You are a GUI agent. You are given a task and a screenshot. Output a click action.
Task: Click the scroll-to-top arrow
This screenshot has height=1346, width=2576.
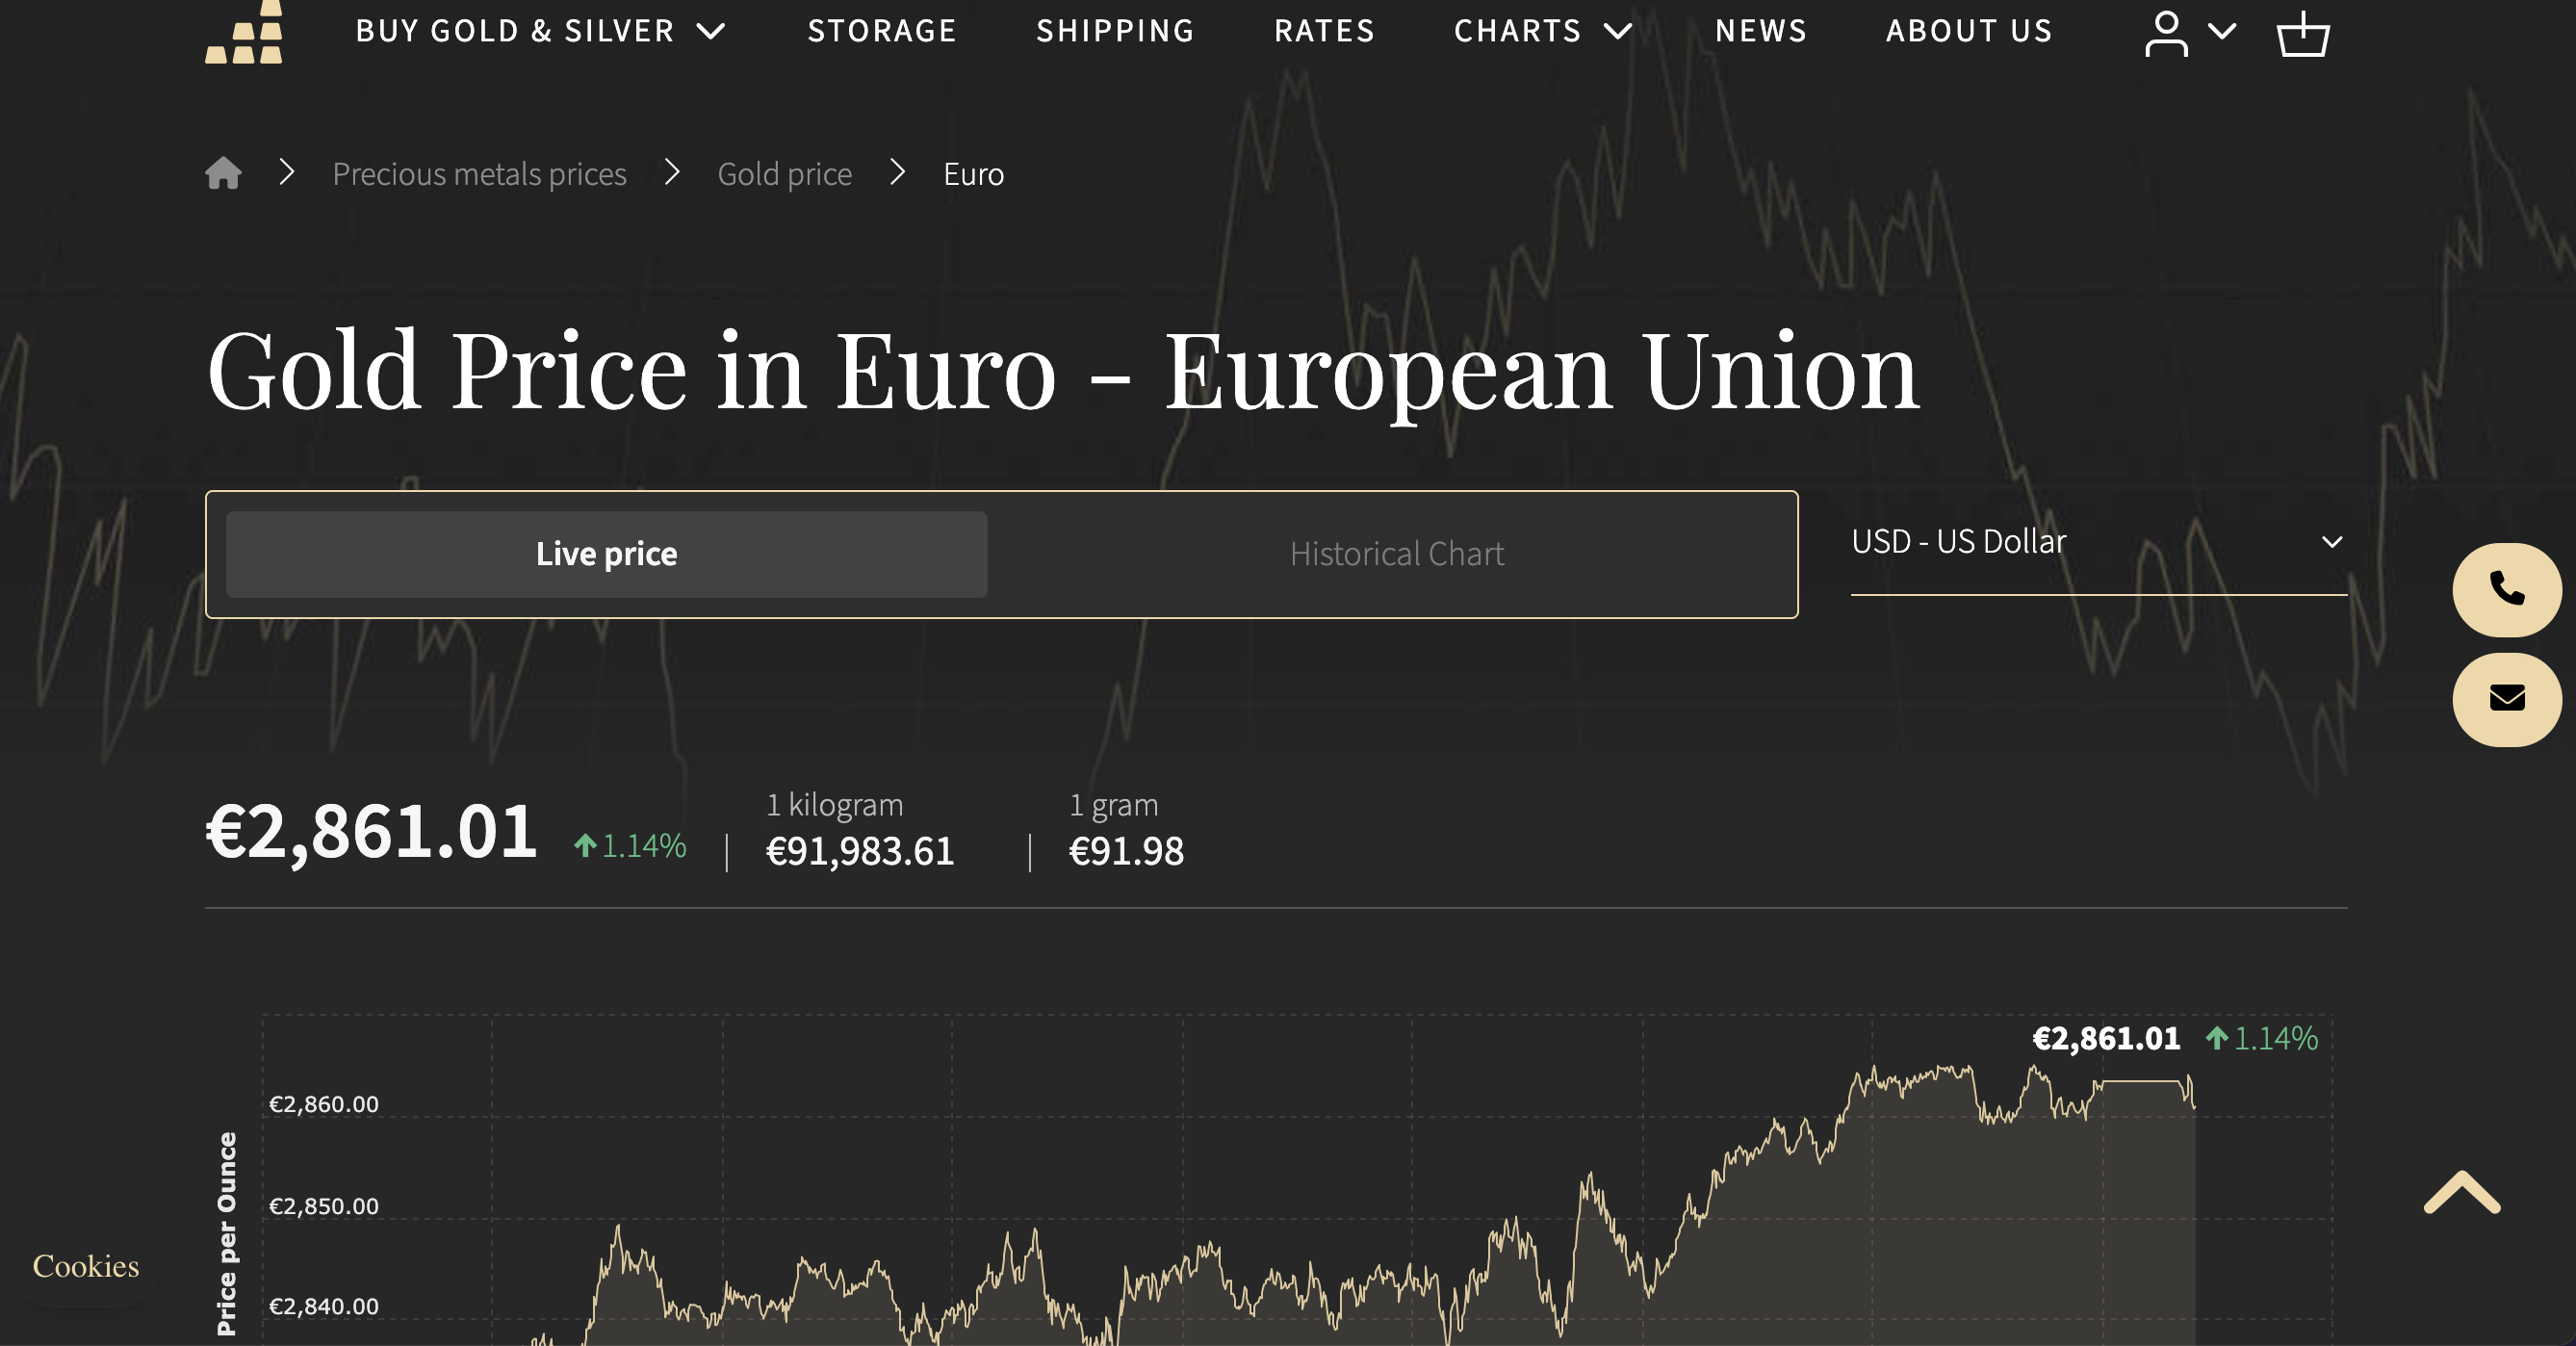[x=2462, y=1193]
